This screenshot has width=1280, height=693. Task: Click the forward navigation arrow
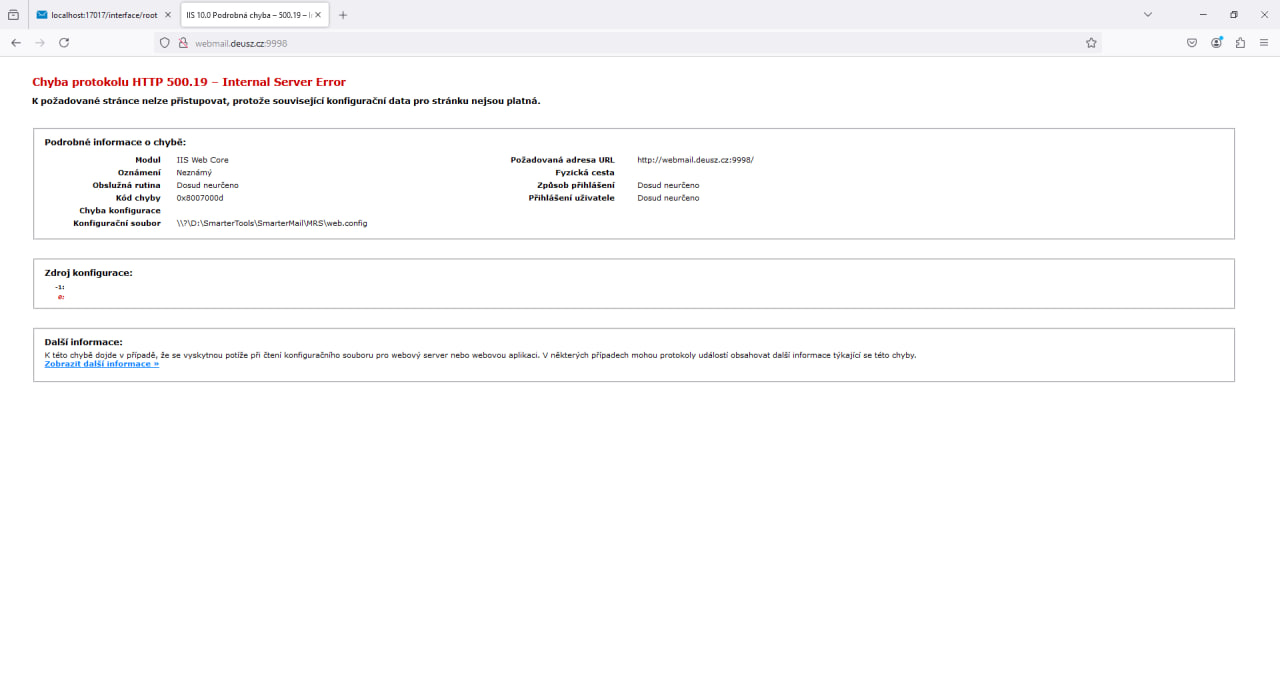tap(40, 43)
